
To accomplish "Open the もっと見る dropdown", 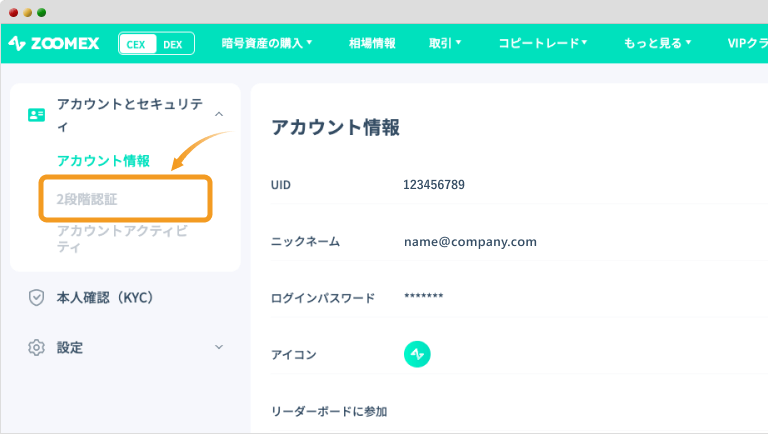I will (x=657, y=43).
